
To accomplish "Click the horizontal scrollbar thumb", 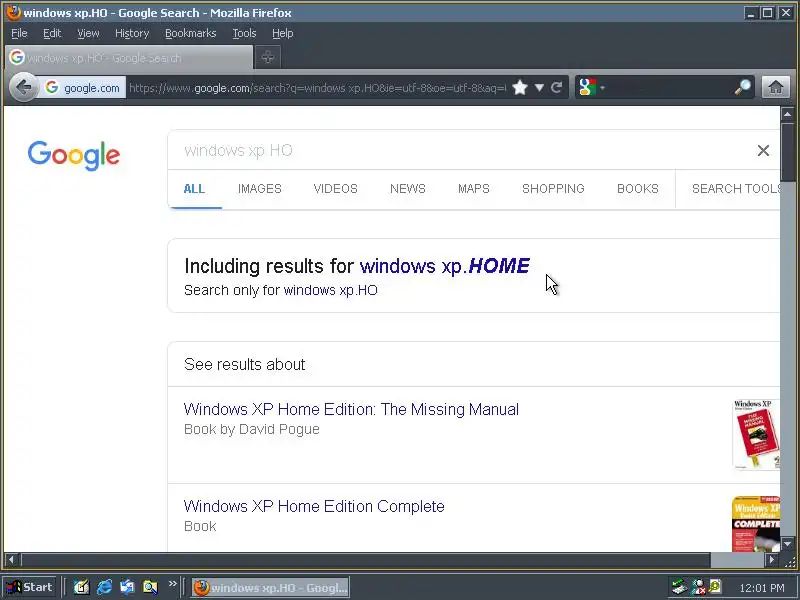I will click(366, 560).
